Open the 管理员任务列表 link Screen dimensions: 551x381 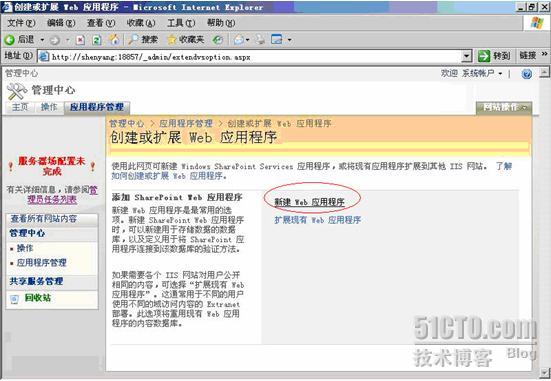pyautogui.click(x=52, y=200)
